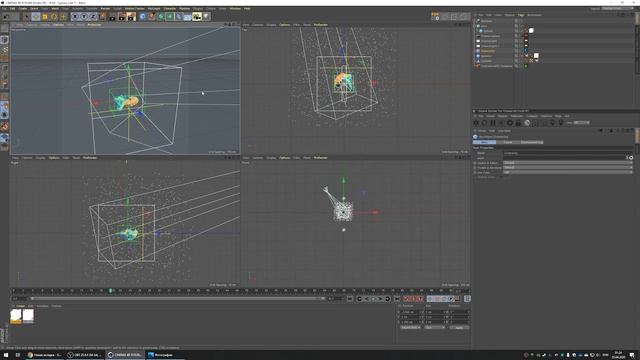Open the MoGraph menu
The height and width of the screenshot is (360, 640).
pos(154,9)
